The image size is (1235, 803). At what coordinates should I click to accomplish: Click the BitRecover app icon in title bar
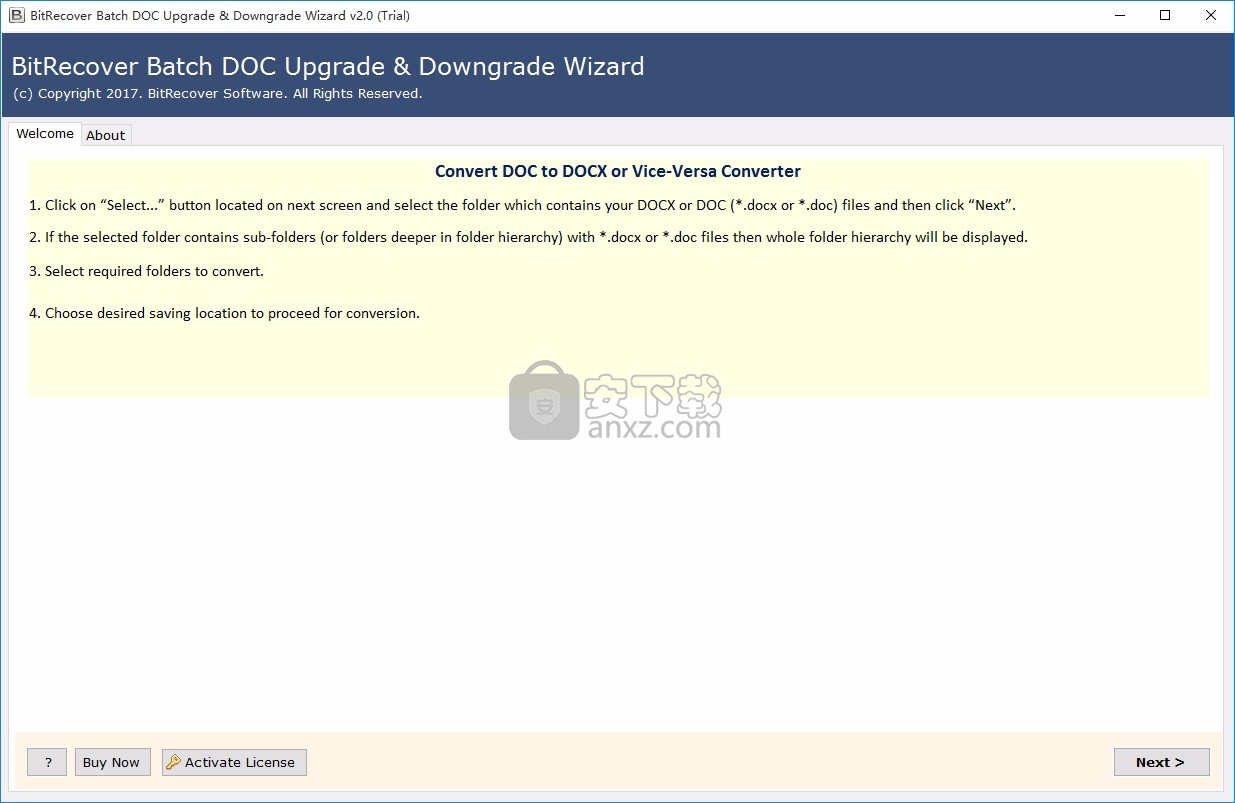coord(15,15)
